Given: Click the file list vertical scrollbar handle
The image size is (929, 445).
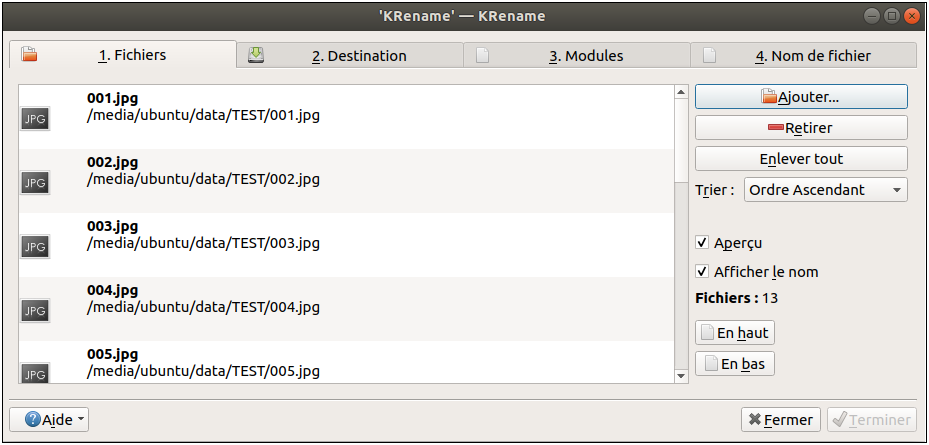Looking at the screenshot, I should (681, 140).
